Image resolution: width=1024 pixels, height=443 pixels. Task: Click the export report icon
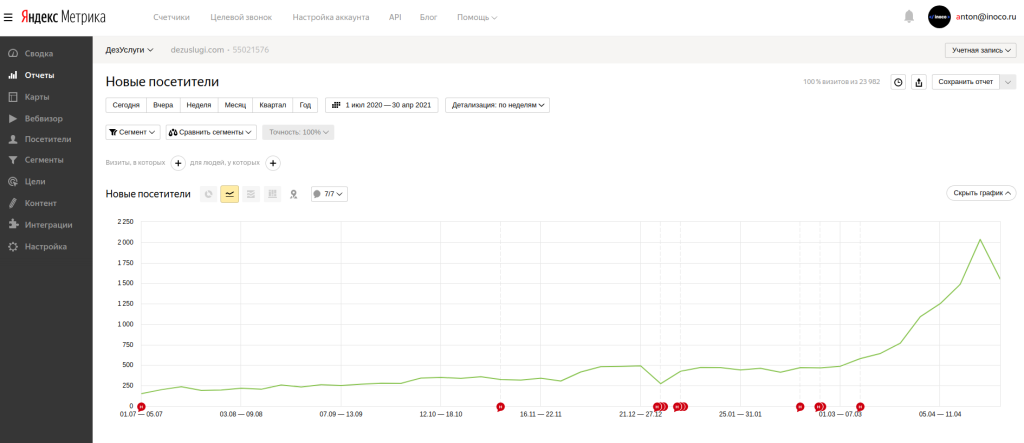pos(919,82)
